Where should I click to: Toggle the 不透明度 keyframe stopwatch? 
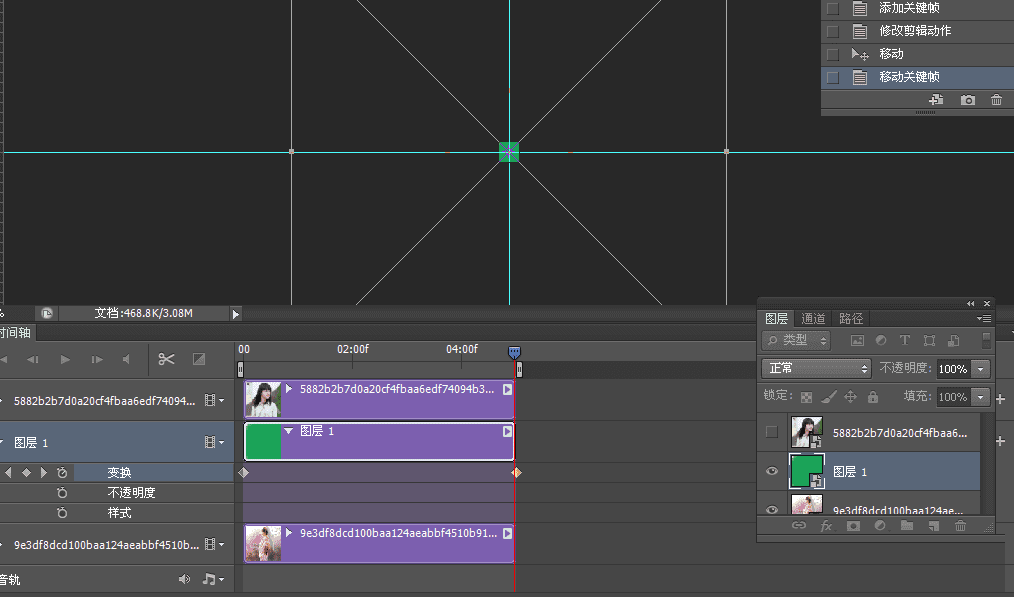62,493
